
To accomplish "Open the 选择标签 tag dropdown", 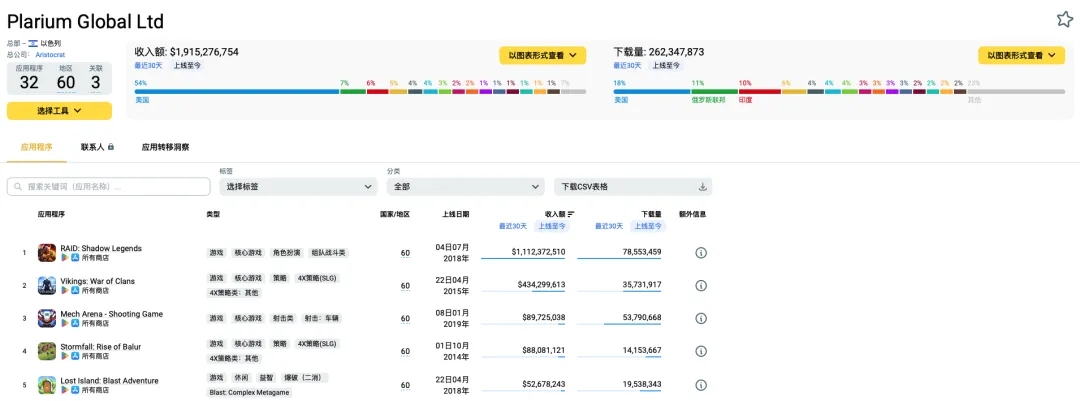I will (x=297, y=187).
